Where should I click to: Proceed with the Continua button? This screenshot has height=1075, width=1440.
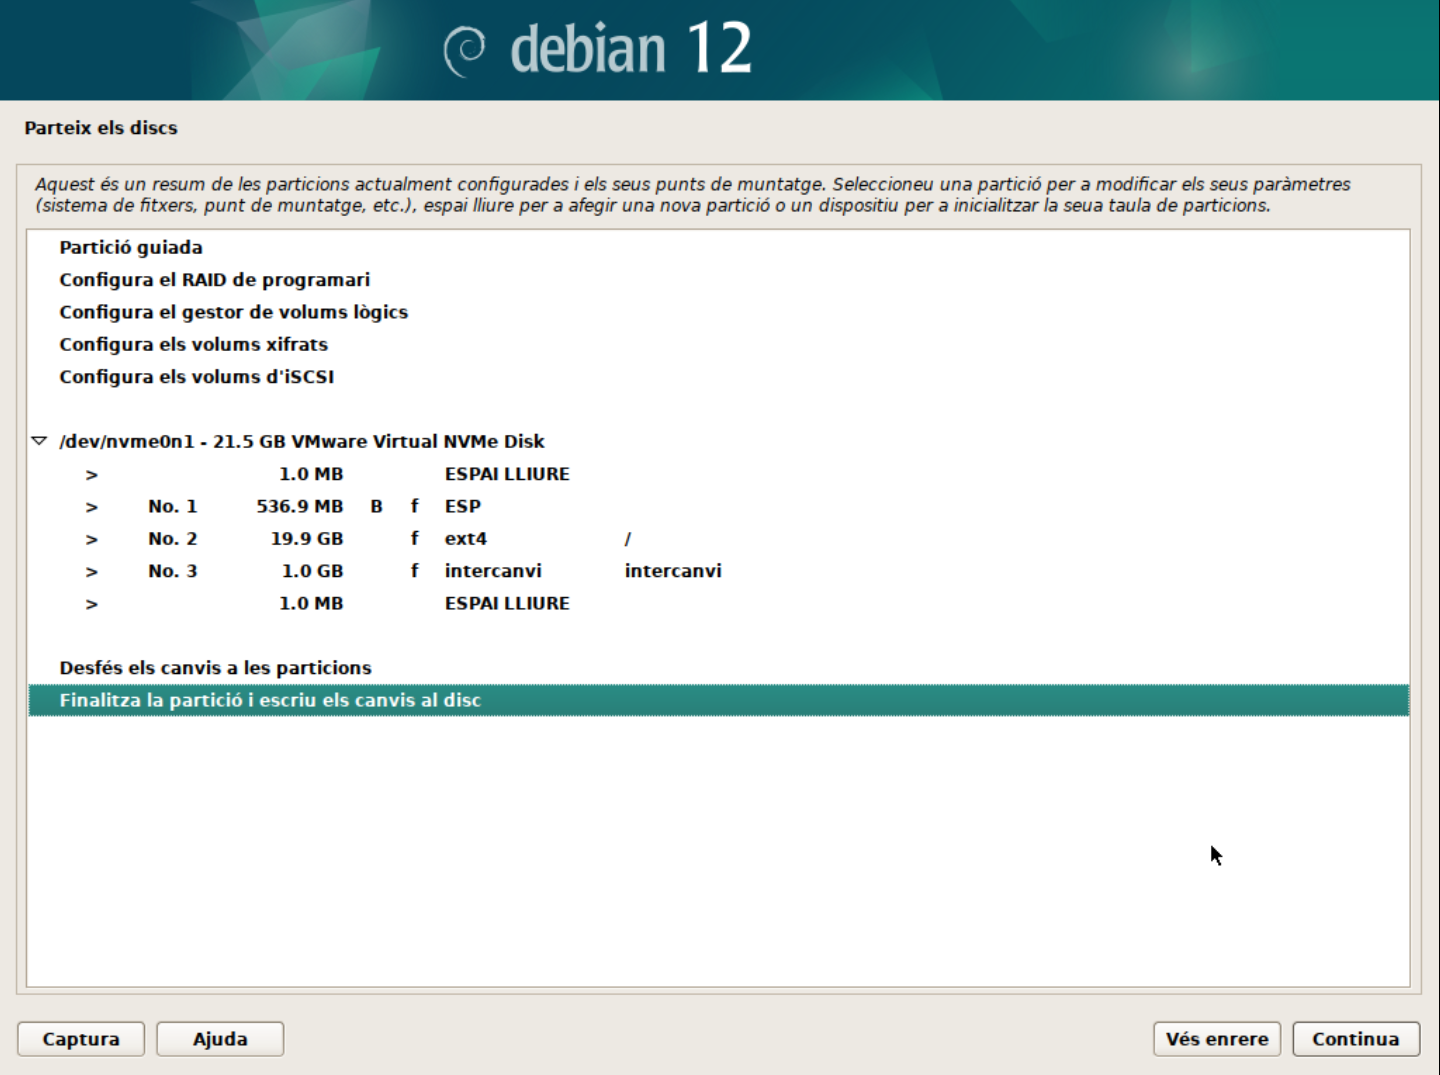1356,1039
